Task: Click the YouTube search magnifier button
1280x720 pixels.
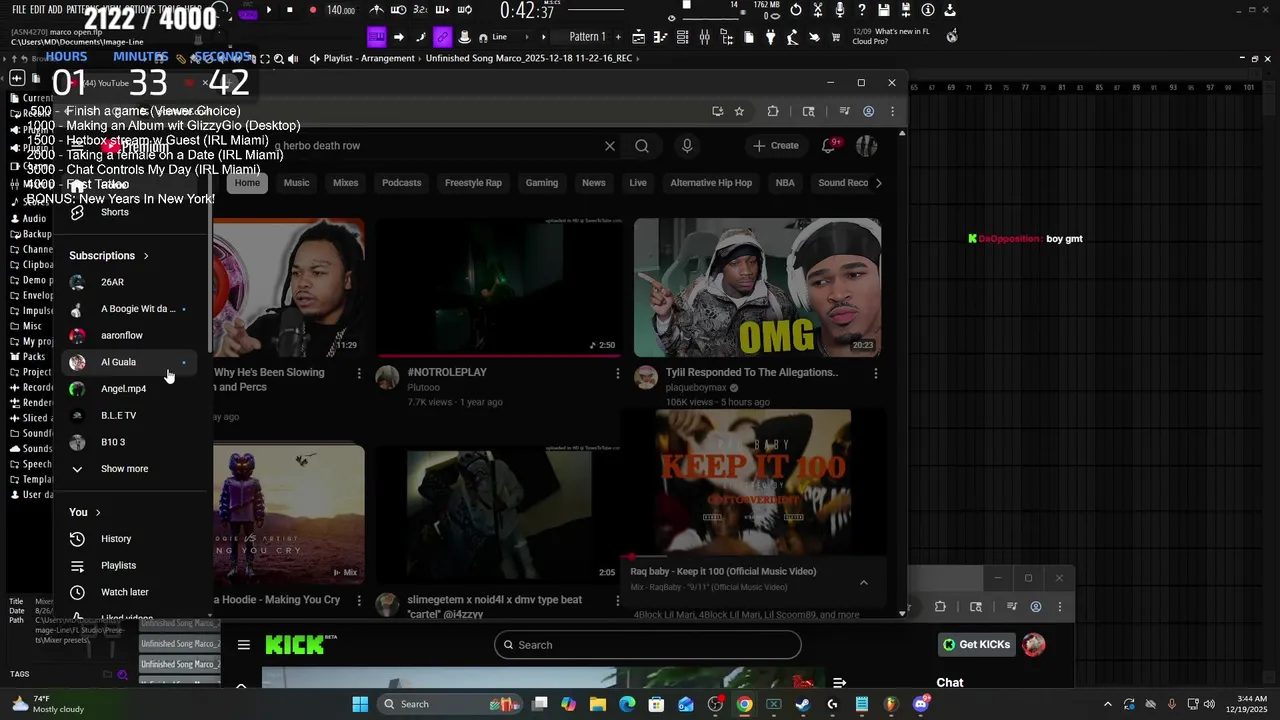Action: 642,146
